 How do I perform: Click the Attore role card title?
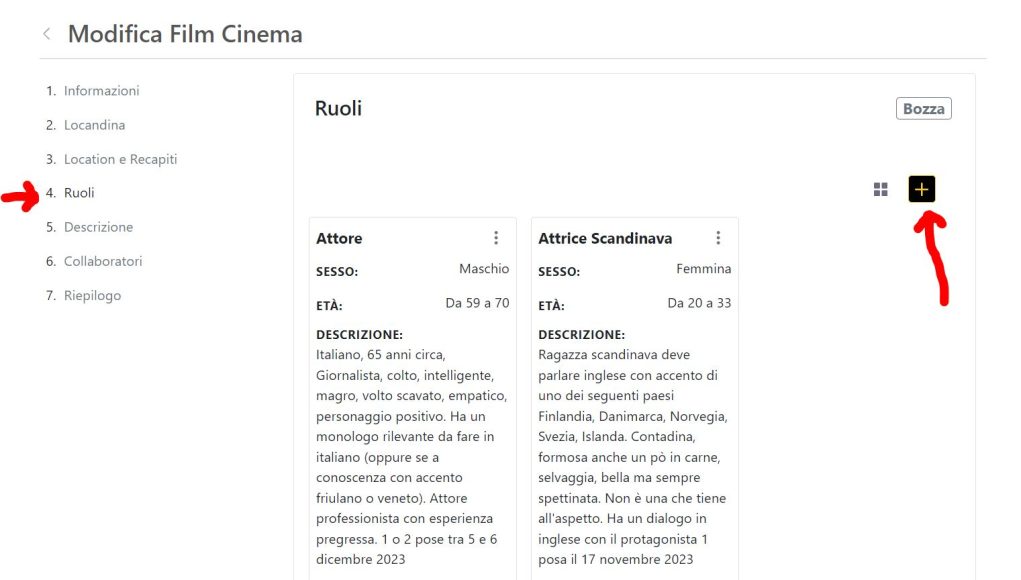click(339, 238)
